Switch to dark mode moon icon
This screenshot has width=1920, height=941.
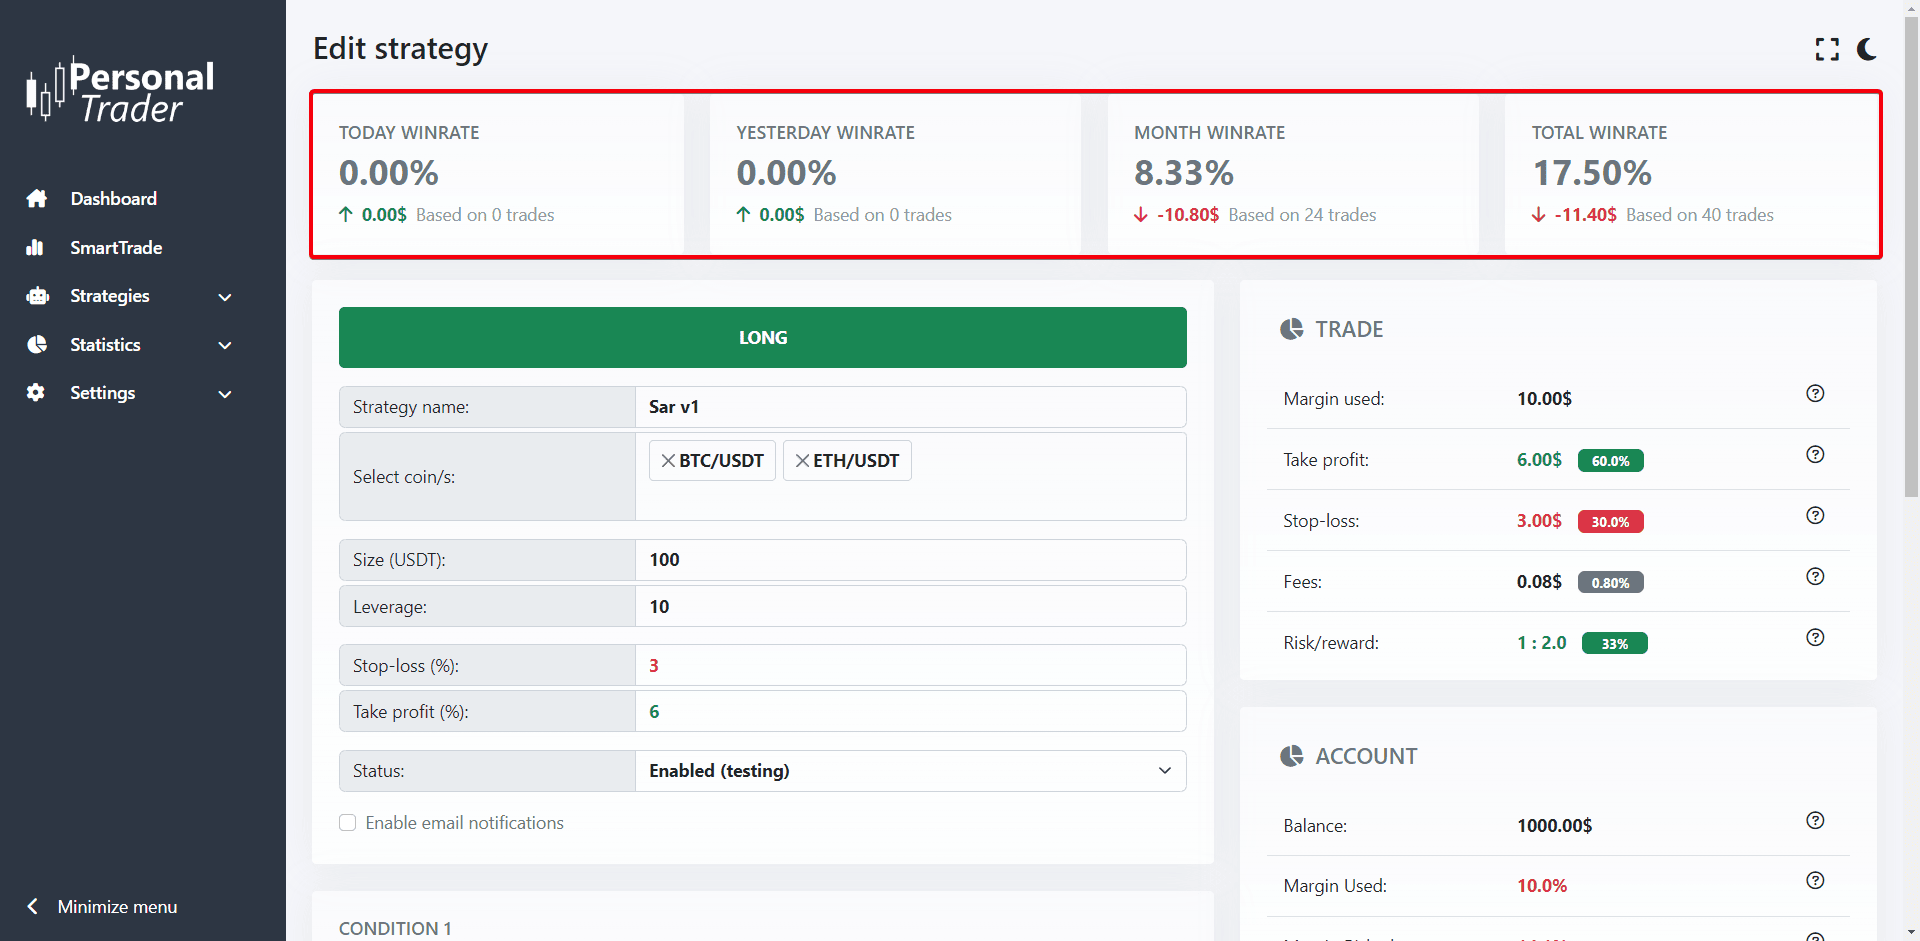tap(1866, 50)
